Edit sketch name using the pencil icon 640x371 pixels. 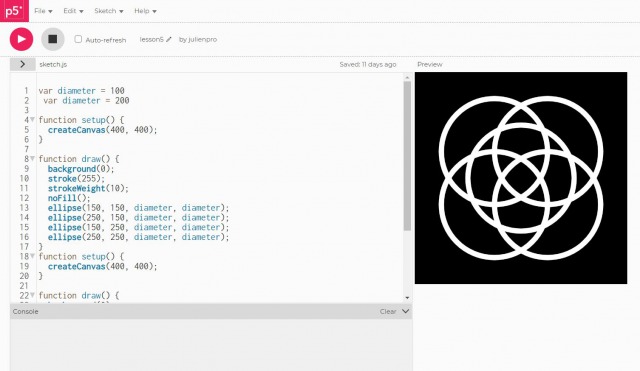coord(169,40)
